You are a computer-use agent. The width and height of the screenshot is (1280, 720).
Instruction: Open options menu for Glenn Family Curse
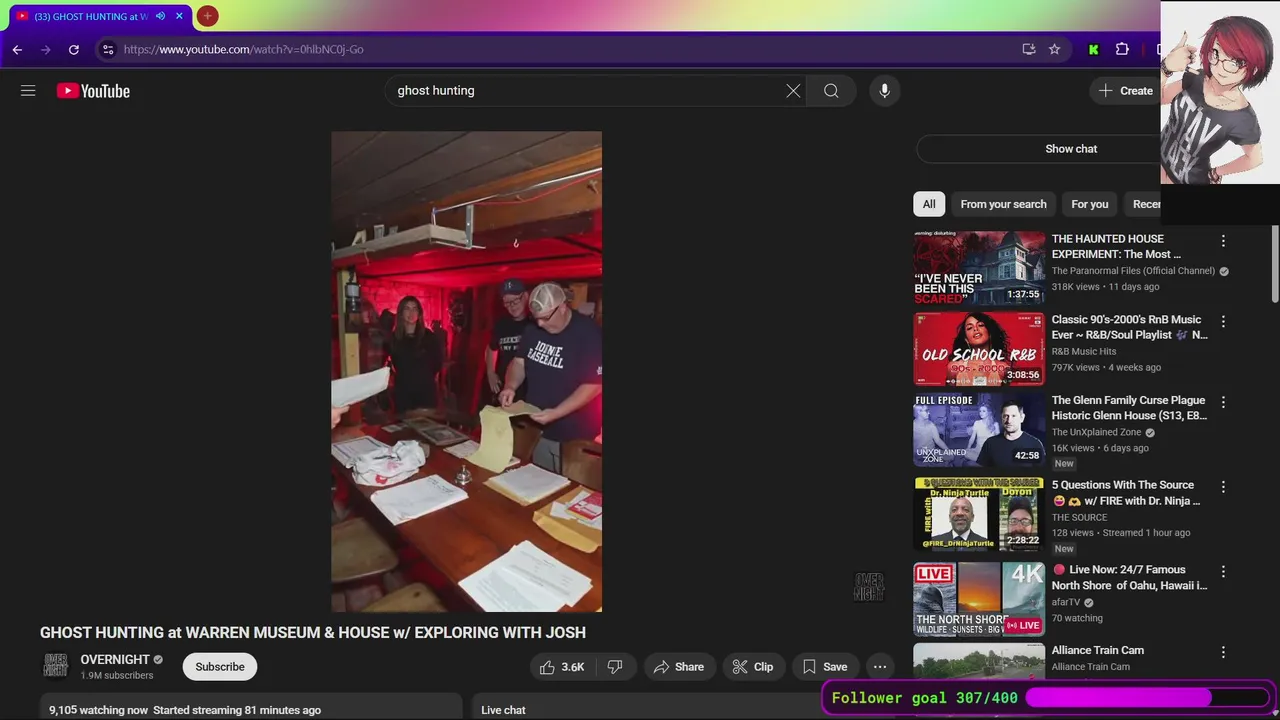pos(1223,402)
